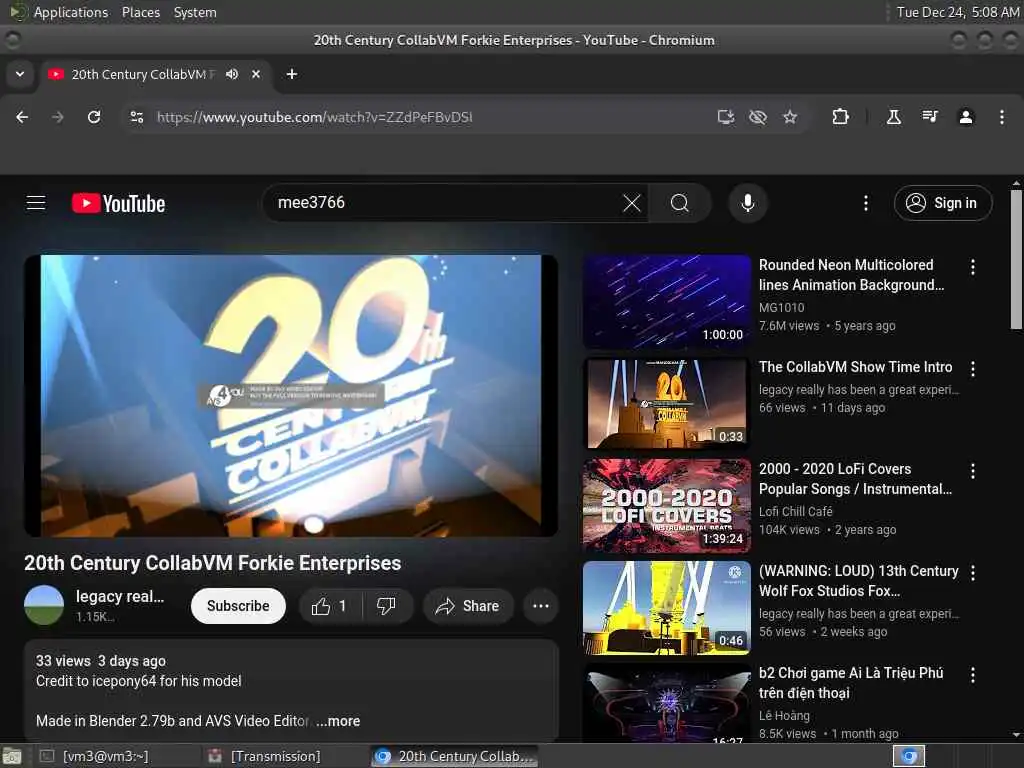
Task: Expand the tab search dropdown arrow
Action: tap(20, 74)
